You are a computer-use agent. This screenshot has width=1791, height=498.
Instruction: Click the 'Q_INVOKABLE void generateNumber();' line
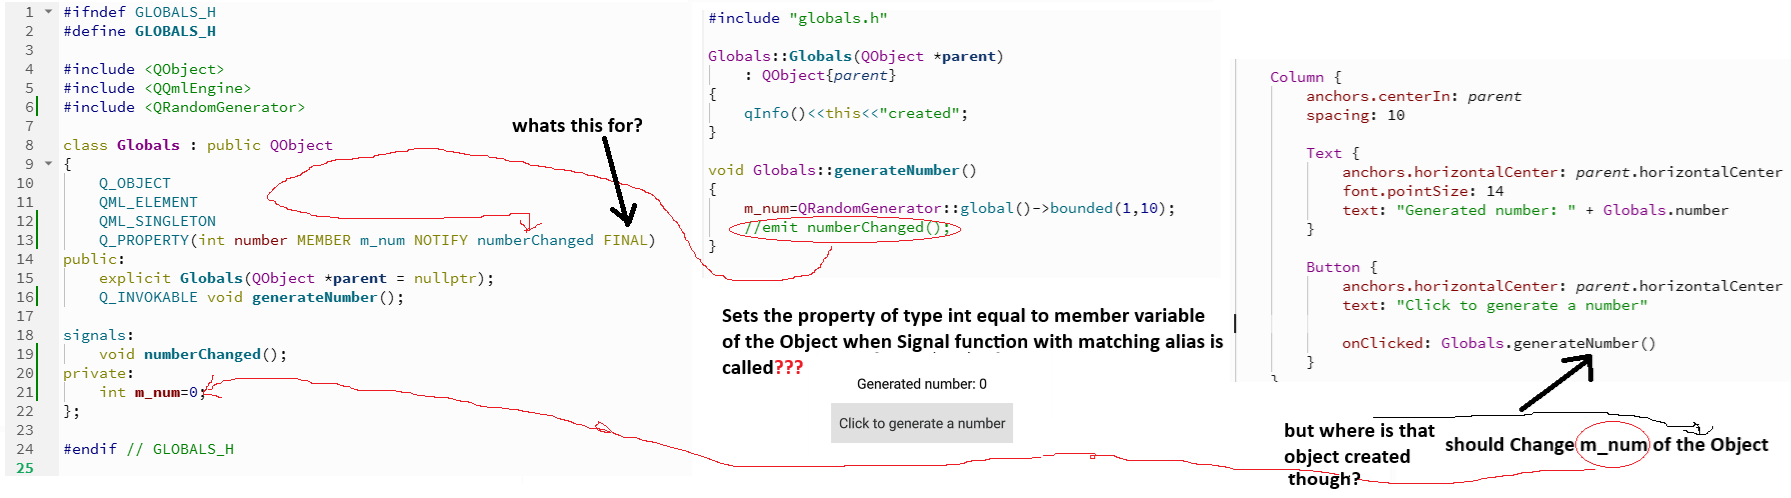click(x=252, y=297)
